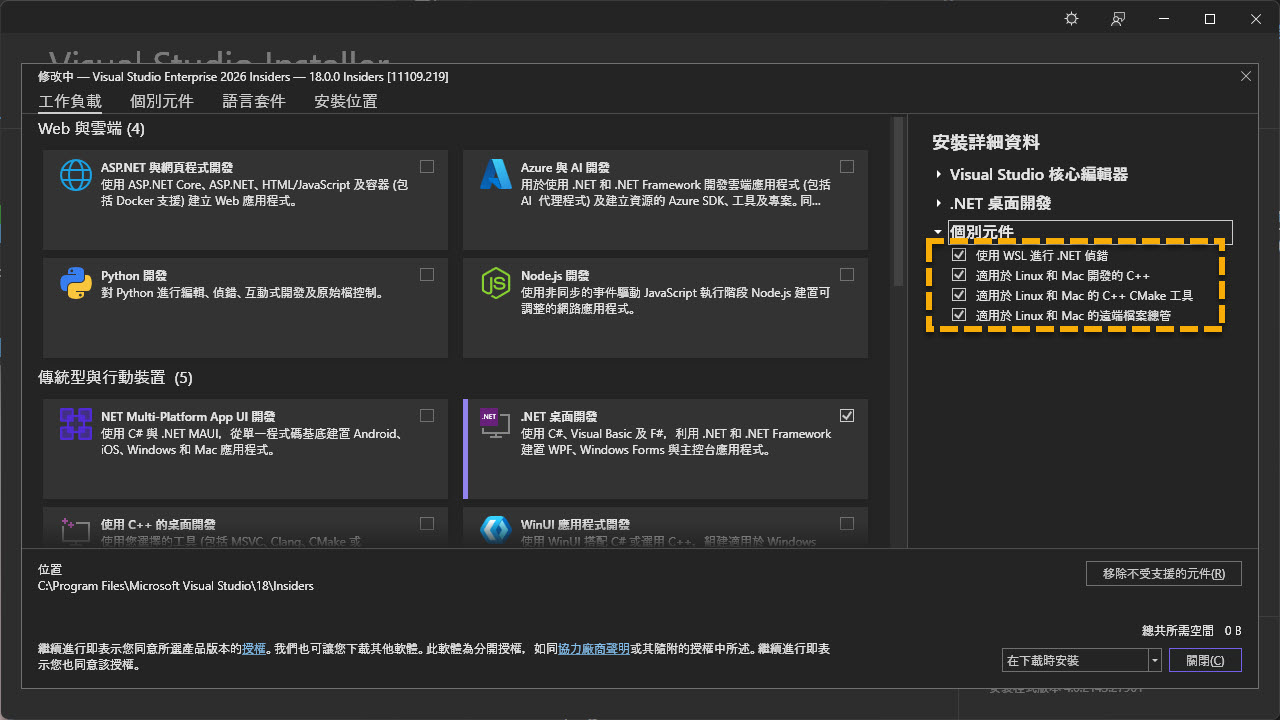
Task: Collapse the 個別元件 section in details
Action: pos(938,232)
